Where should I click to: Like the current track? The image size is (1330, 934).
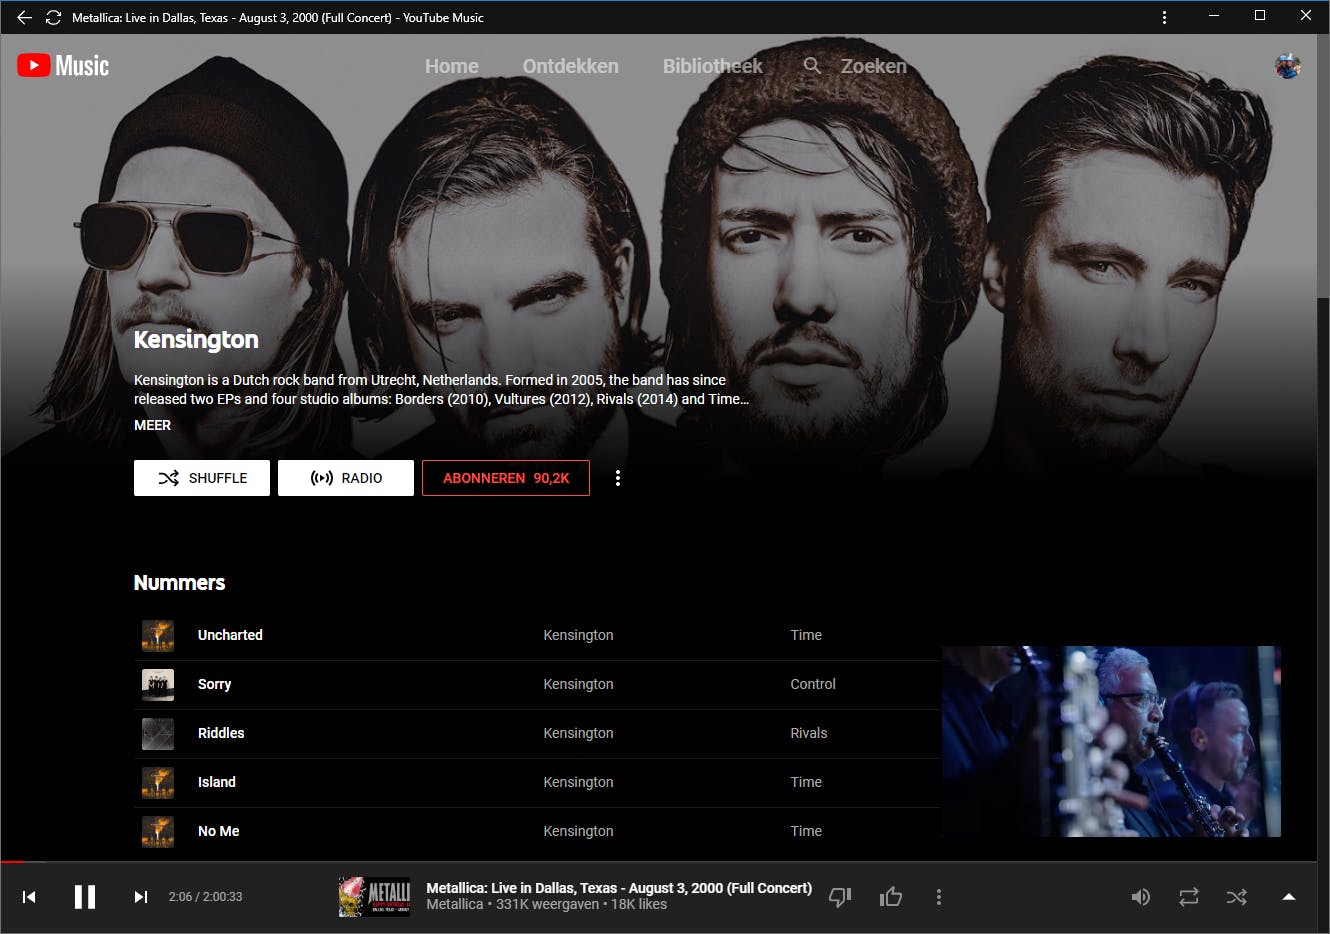point(891,897)
